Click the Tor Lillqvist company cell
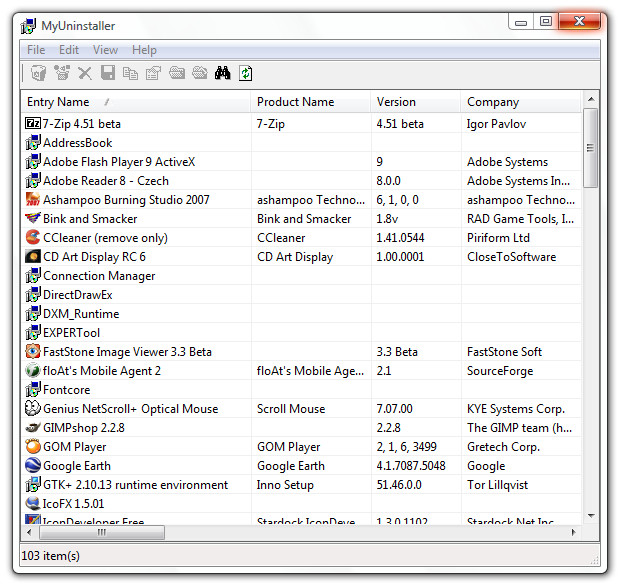This screenshot has height=587, width=624. click(x=497, y=485)
